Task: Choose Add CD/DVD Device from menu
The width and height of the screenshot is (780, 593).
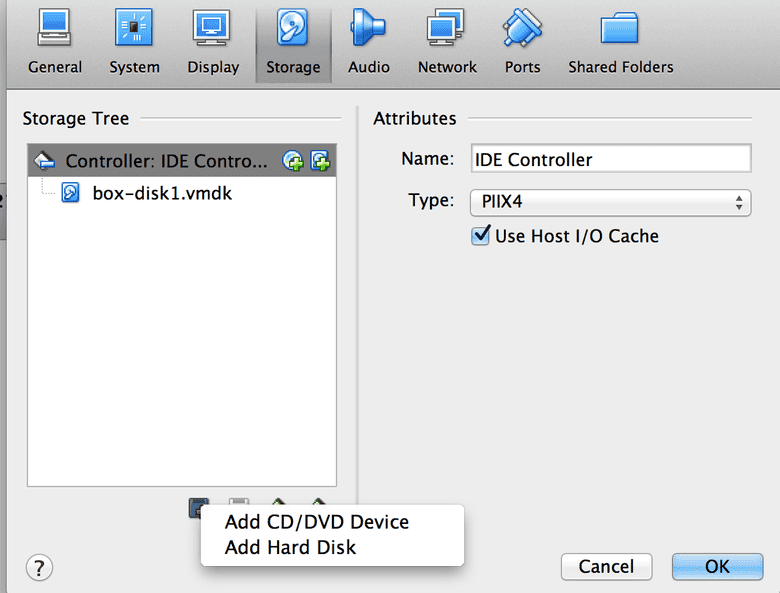Action: 332,522
